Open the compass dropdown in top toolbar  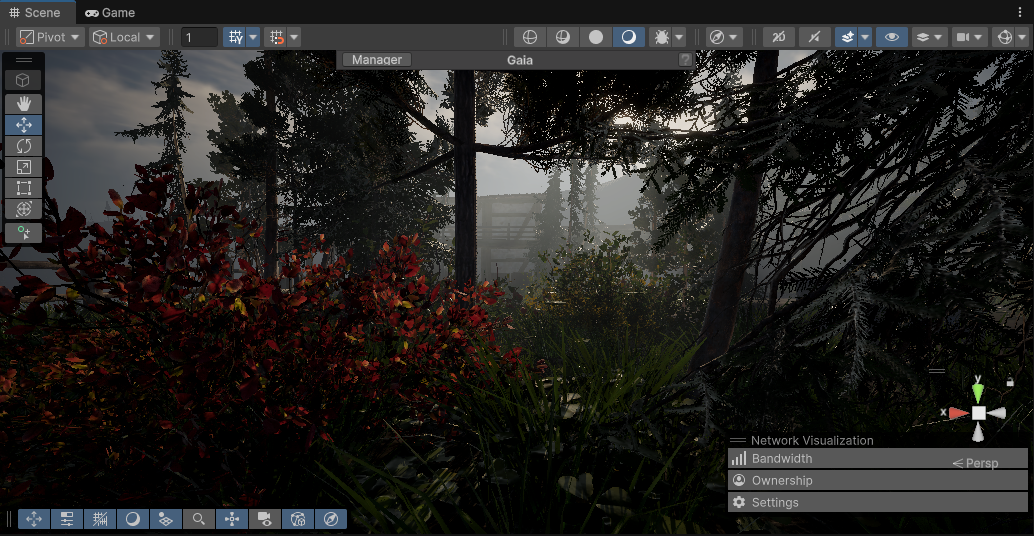[724, 37]
